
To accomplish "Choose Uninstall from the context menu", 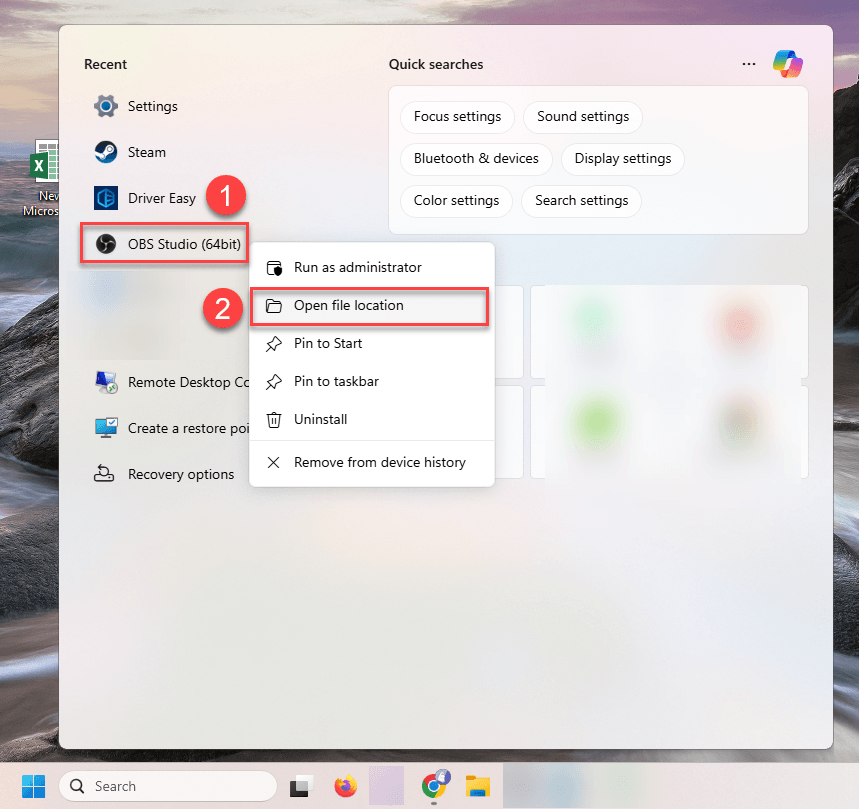I will [372, 420].
